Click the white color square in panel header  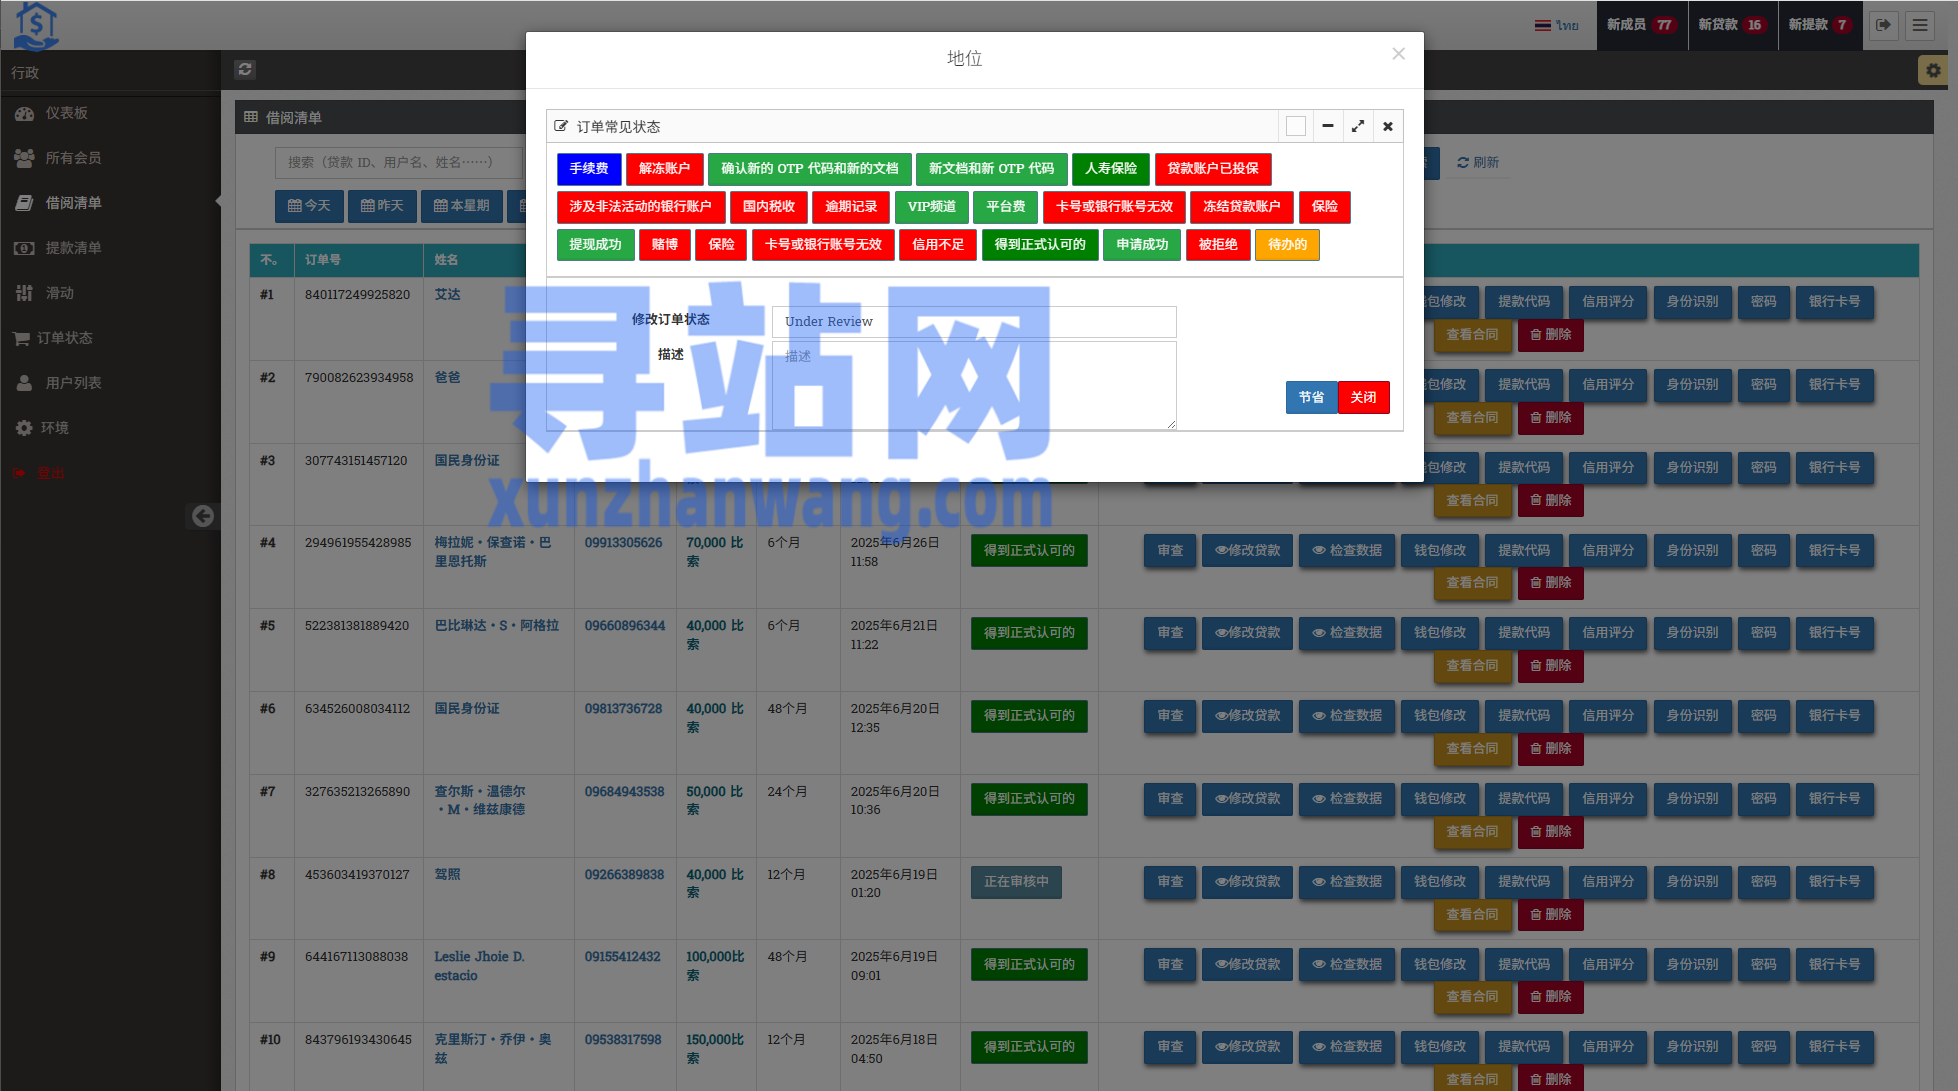point(1296,126)
